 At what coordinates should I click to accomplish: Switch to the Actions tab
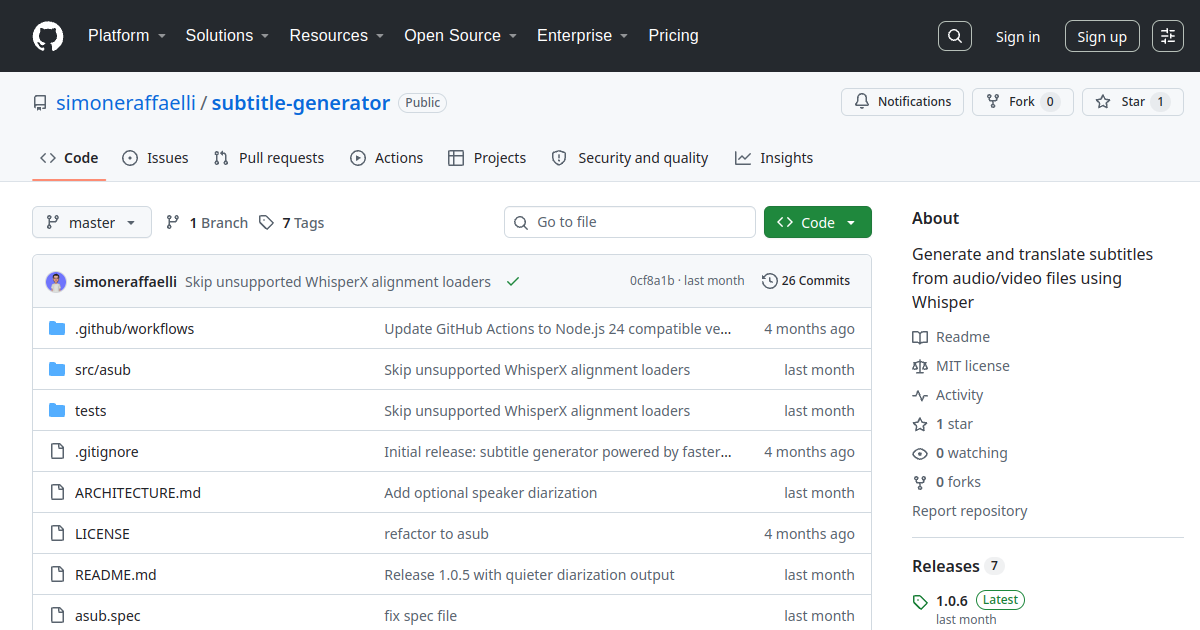pos(386,158)
